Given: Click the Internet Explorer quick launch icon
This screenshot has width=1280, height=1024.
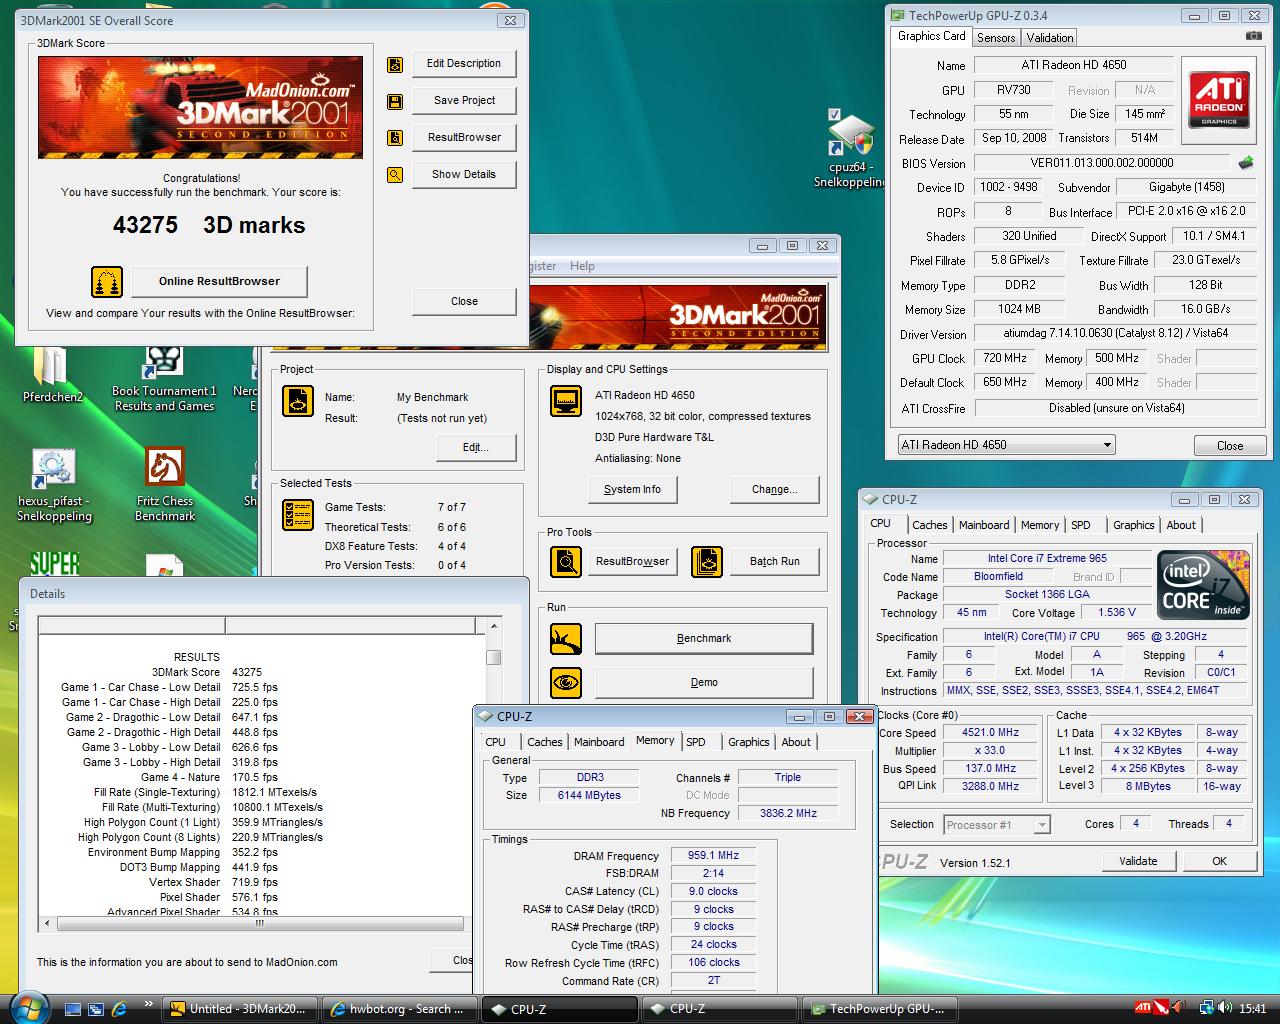Looking at the screenshot, I should 119,1009.
